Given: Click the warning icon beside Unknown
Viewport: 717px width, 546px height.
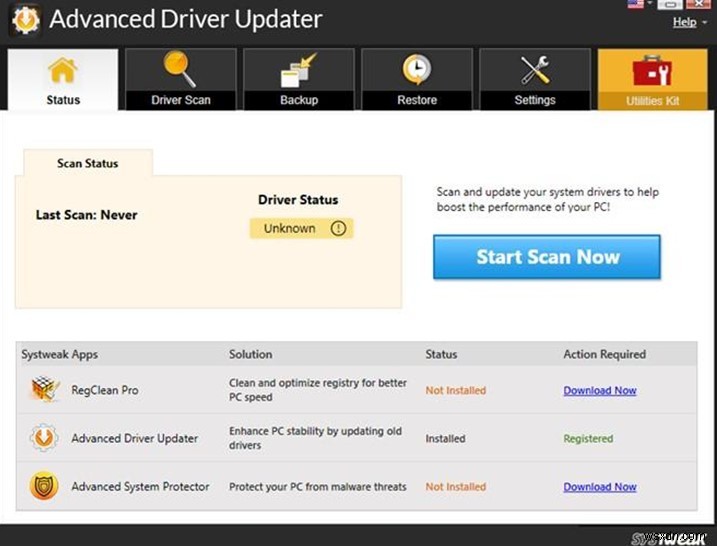Looking at the screenshot, I should 338,228.
